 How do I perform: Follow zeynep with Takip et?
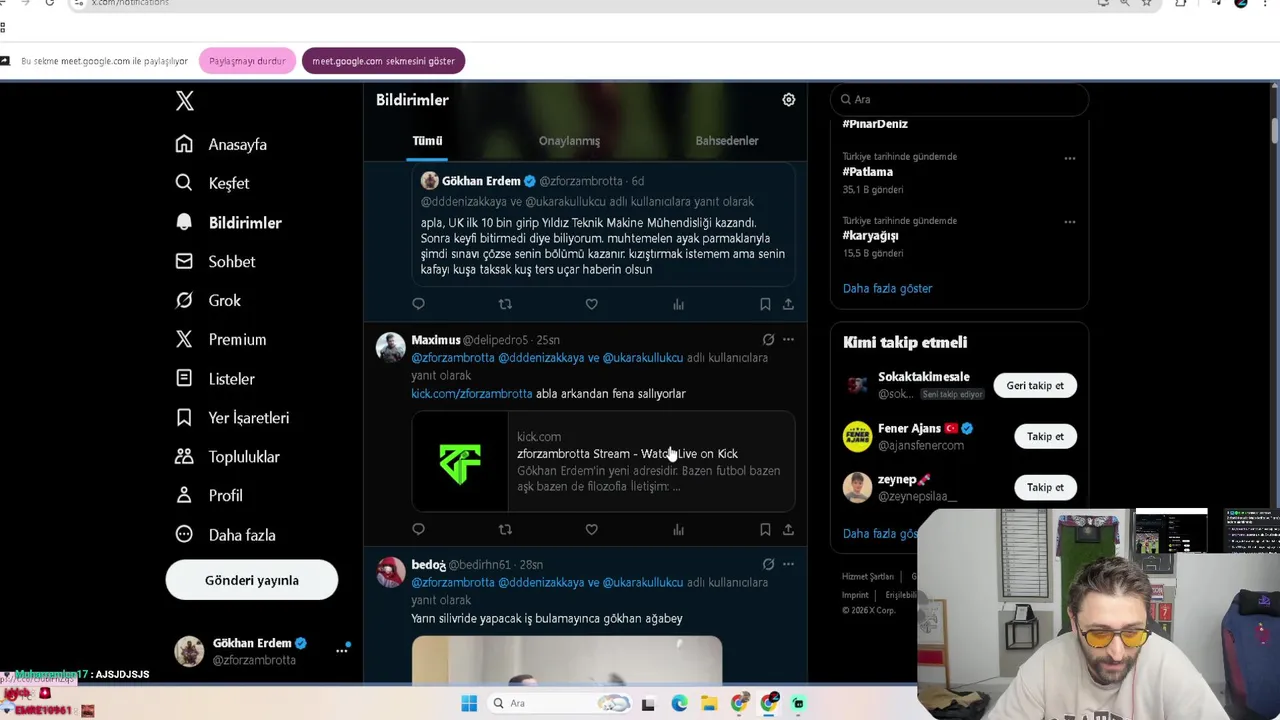pos(1045,487)
